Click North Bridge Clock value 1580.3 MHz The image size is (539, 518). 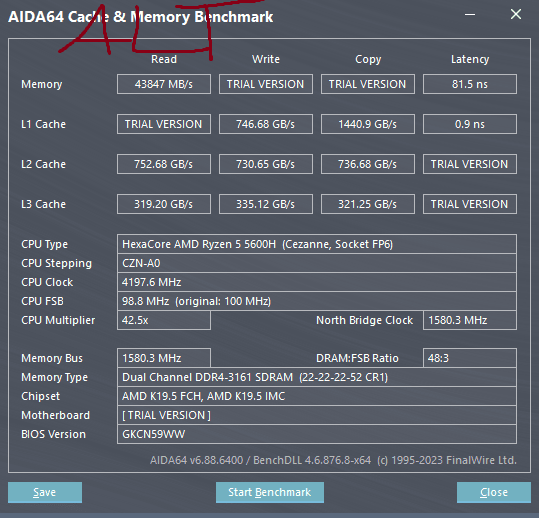(x=470, y=320)
